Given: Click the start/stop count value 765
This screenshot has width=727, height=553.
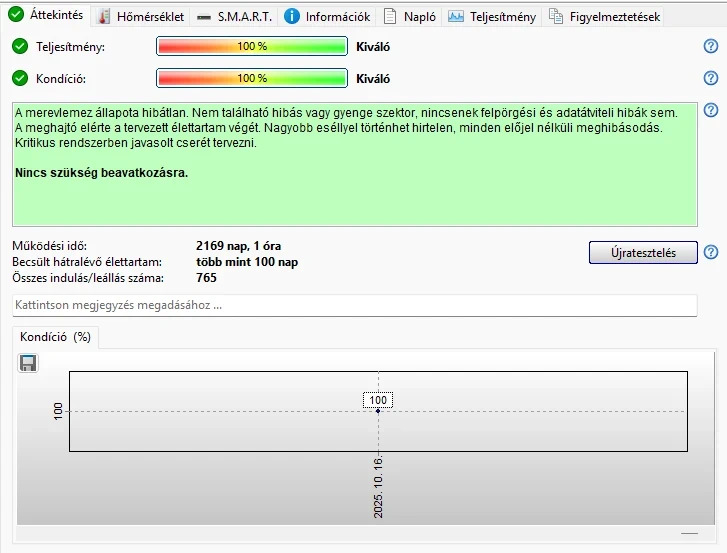Looking at the screenshot, I should [x=206, y=278].
